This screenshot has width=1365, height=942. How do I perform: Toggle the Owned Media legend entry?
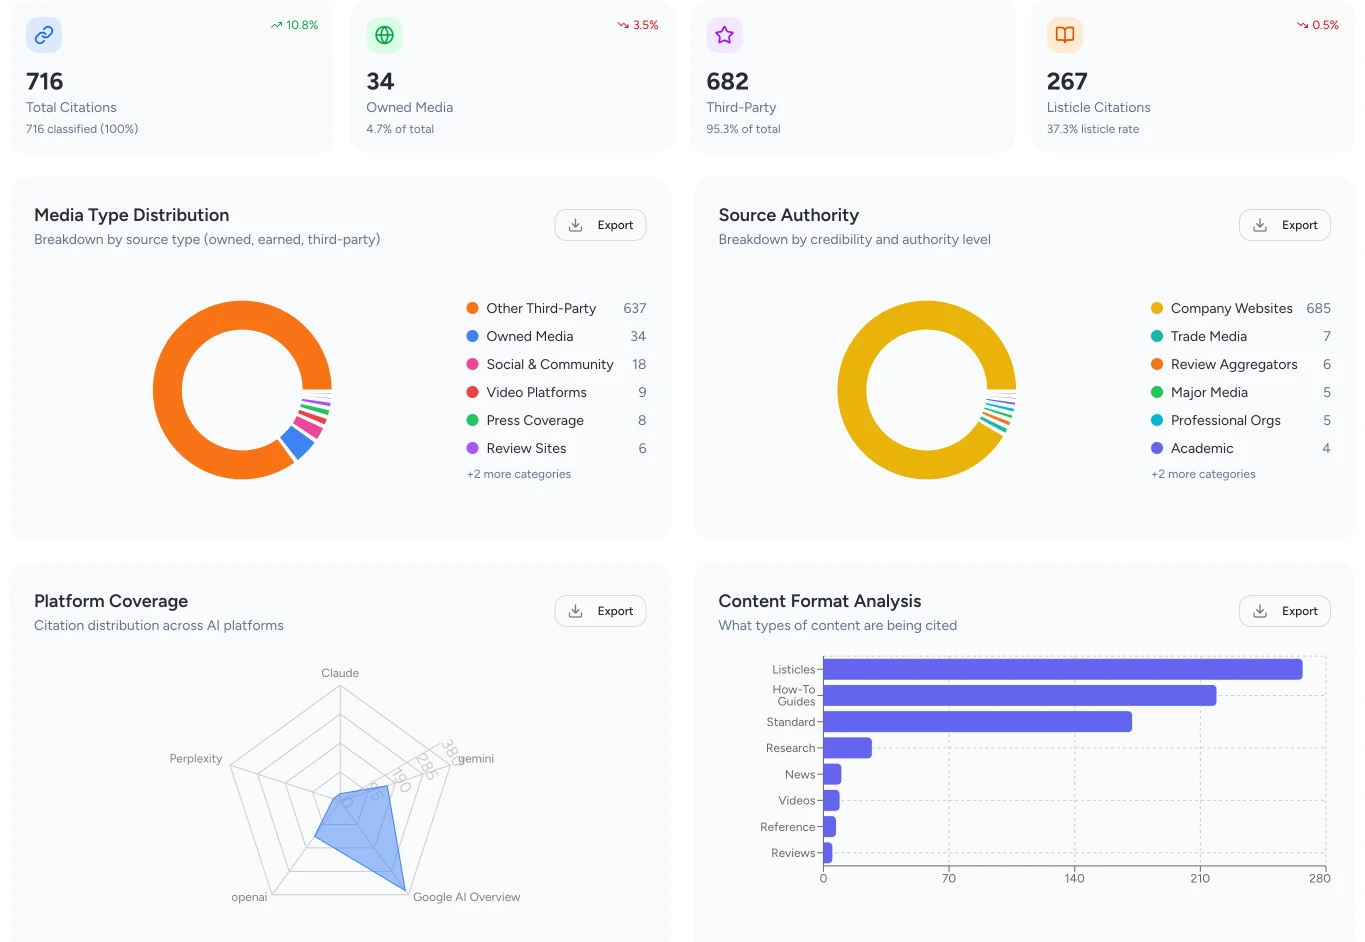pyautogui.click(x=528, y=336)
